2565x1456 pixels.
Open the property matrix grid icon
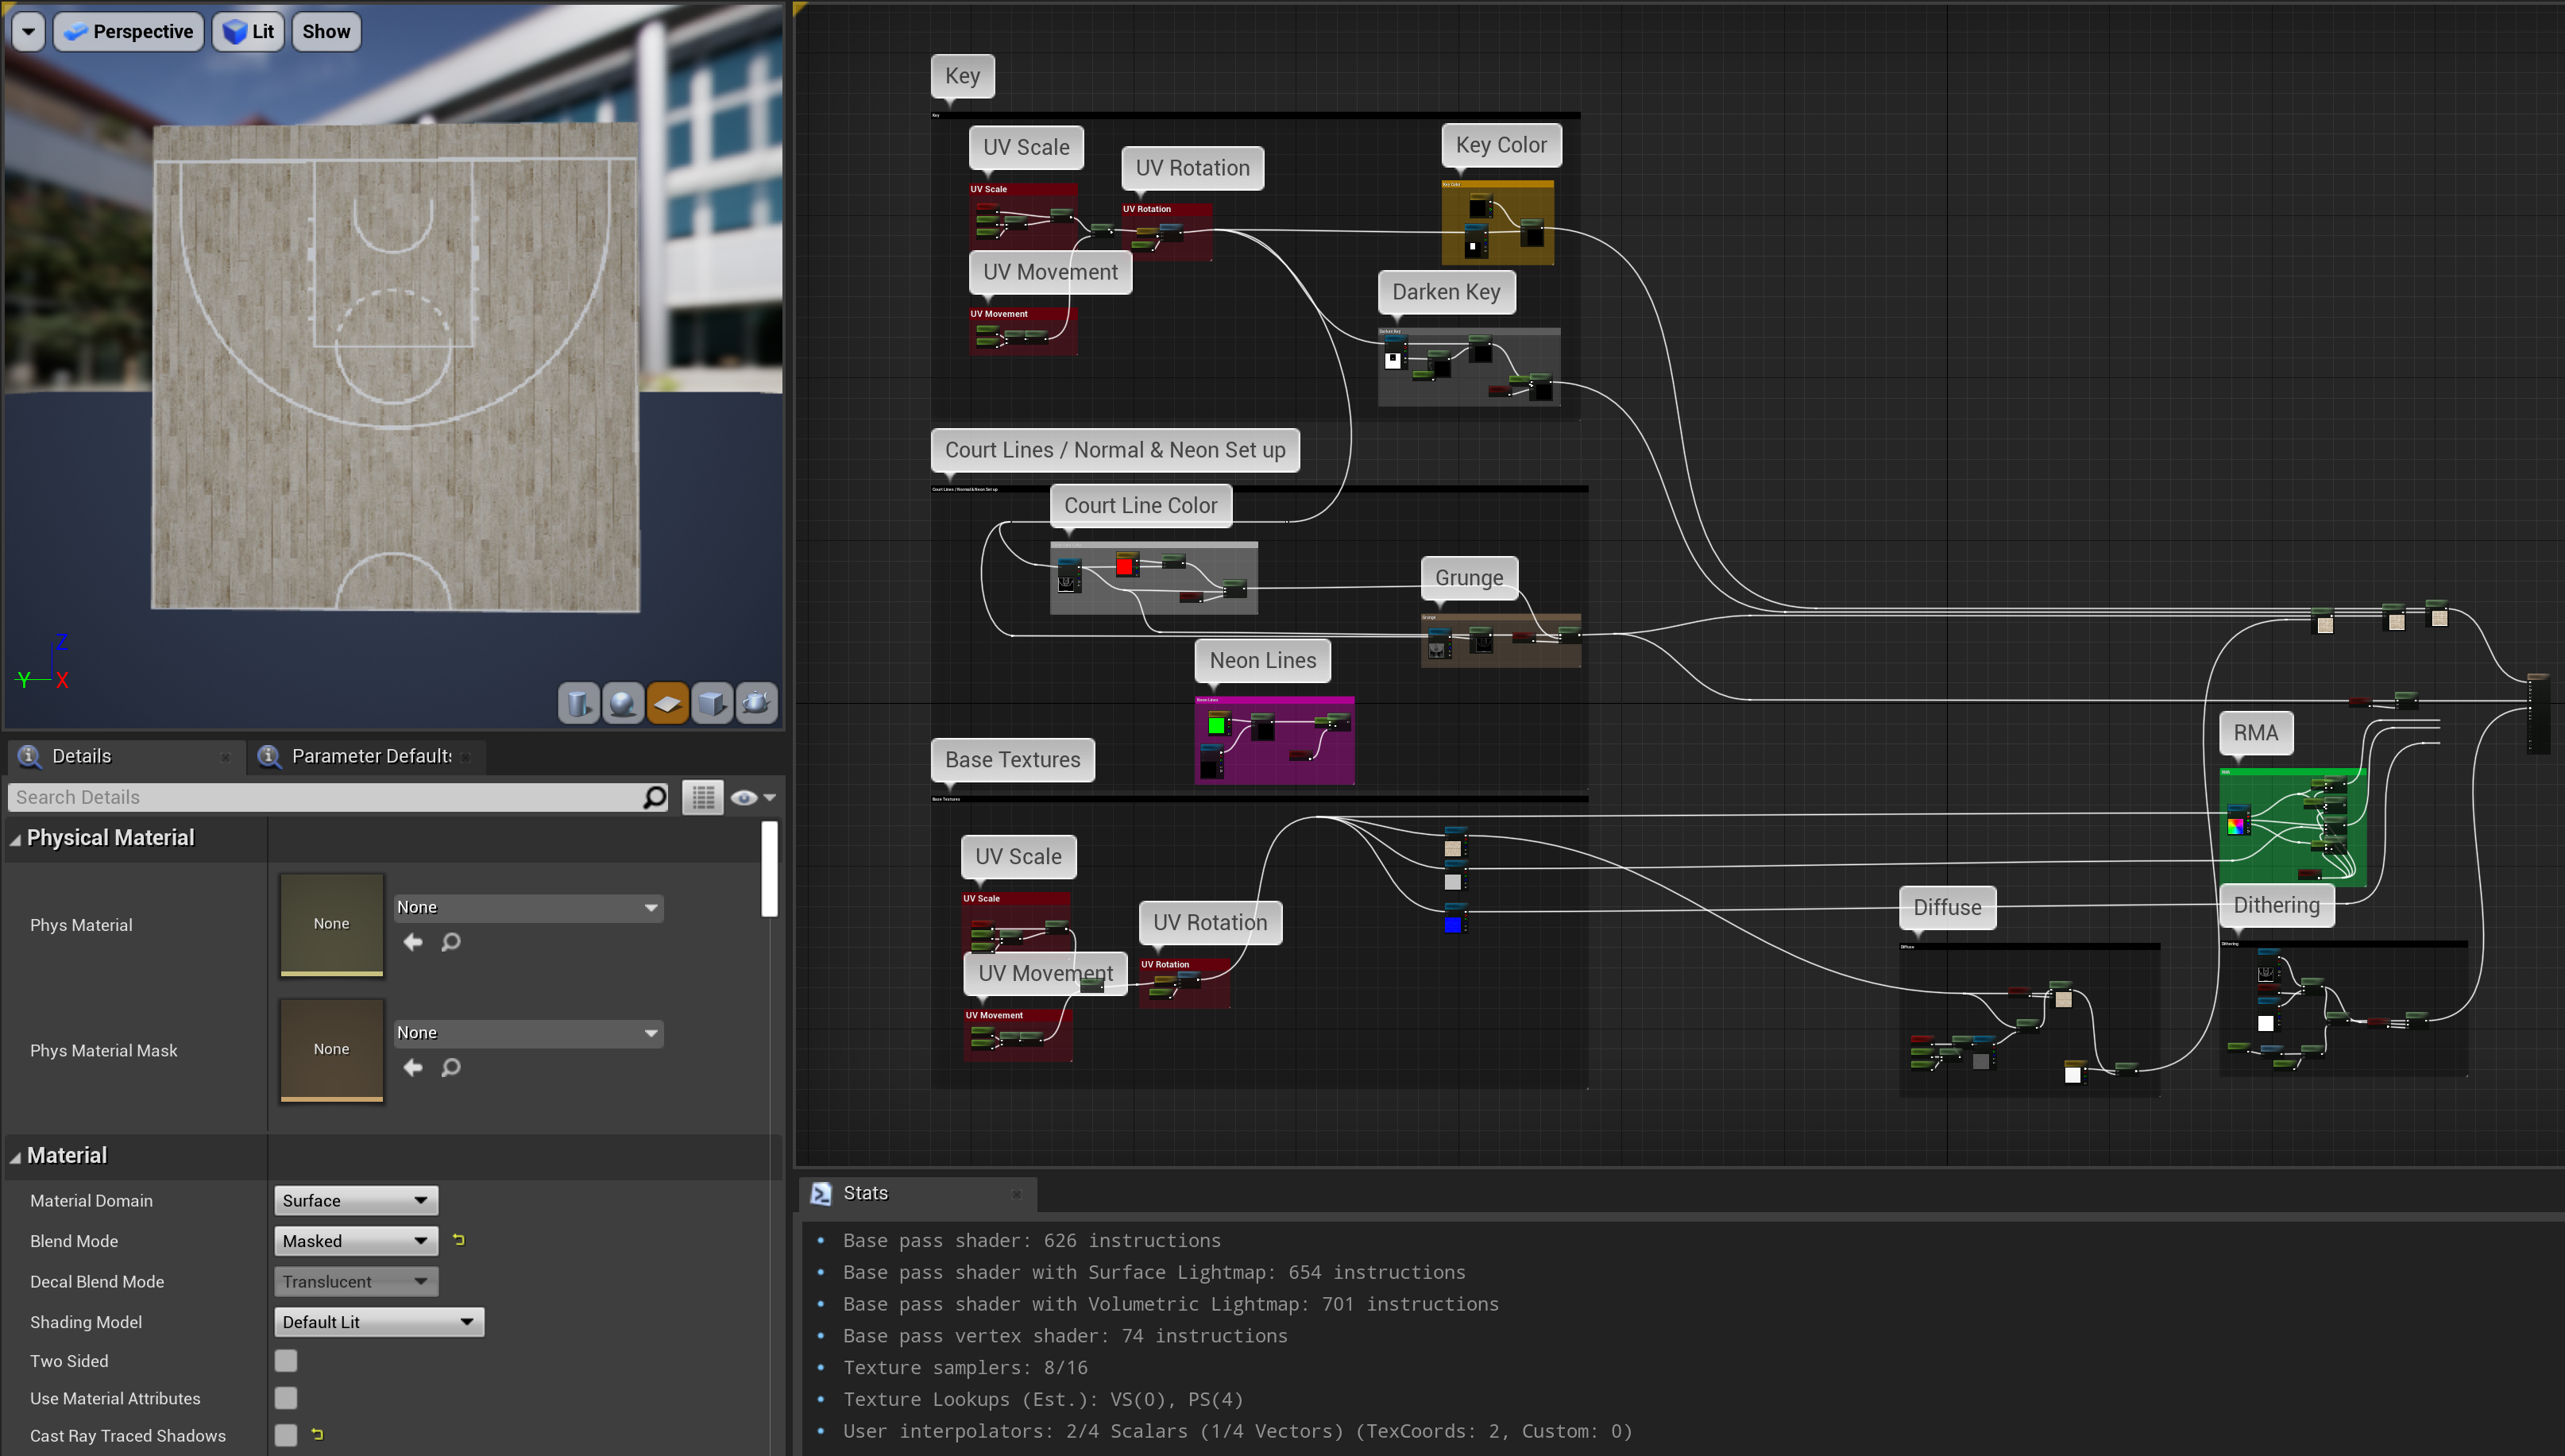click(703, 797)
